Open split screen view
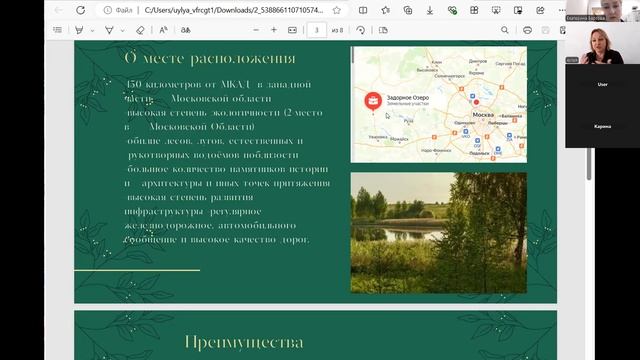640x360 pixels. 363,10
